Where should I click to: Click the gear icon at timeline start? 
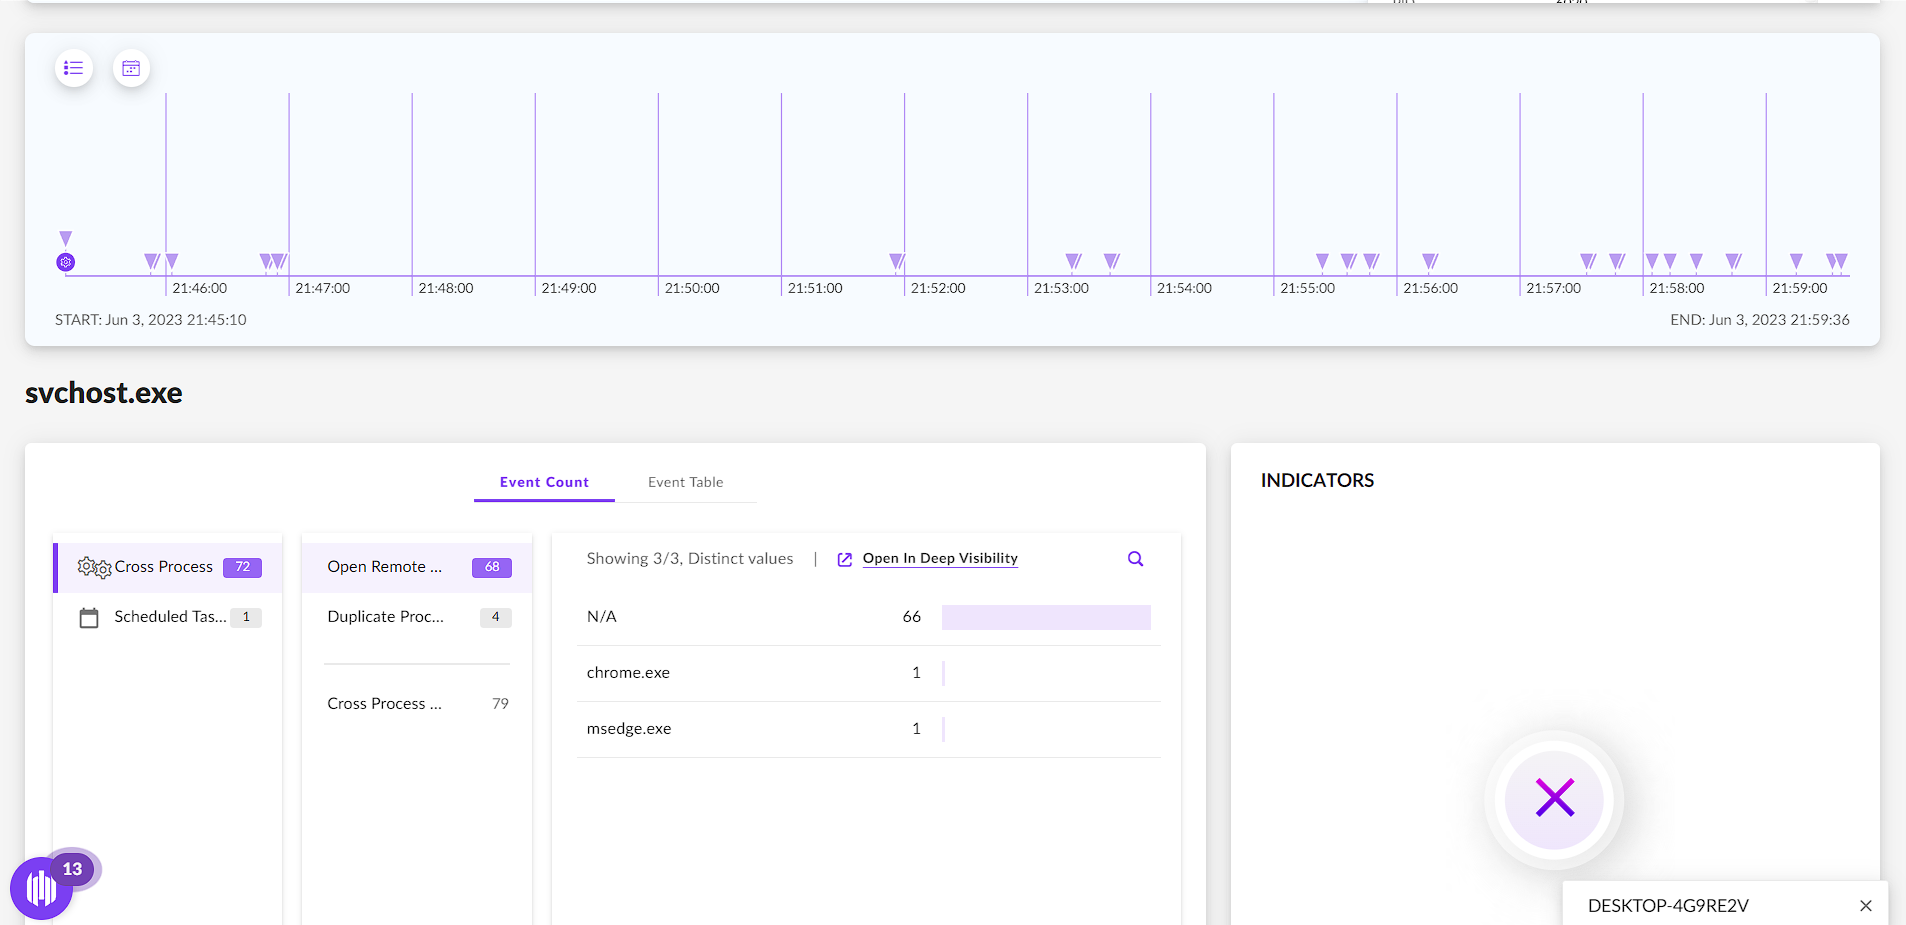click(x=65, y=262)
